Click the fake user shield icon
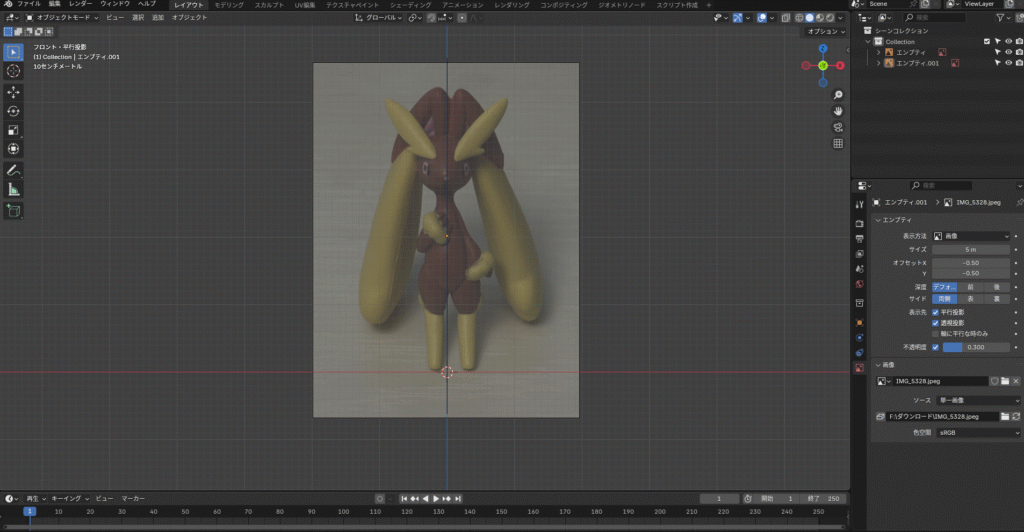The image size is (1024, 532). (x=994, y=381)
